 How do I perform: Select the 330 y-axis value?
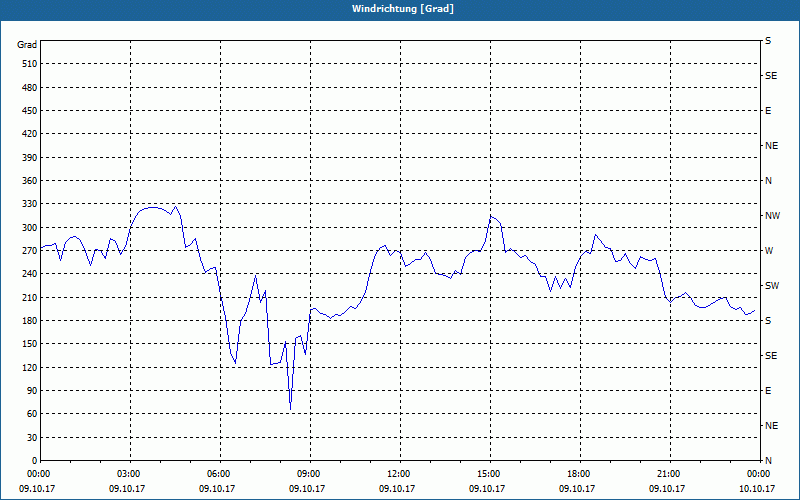point(30,204)
